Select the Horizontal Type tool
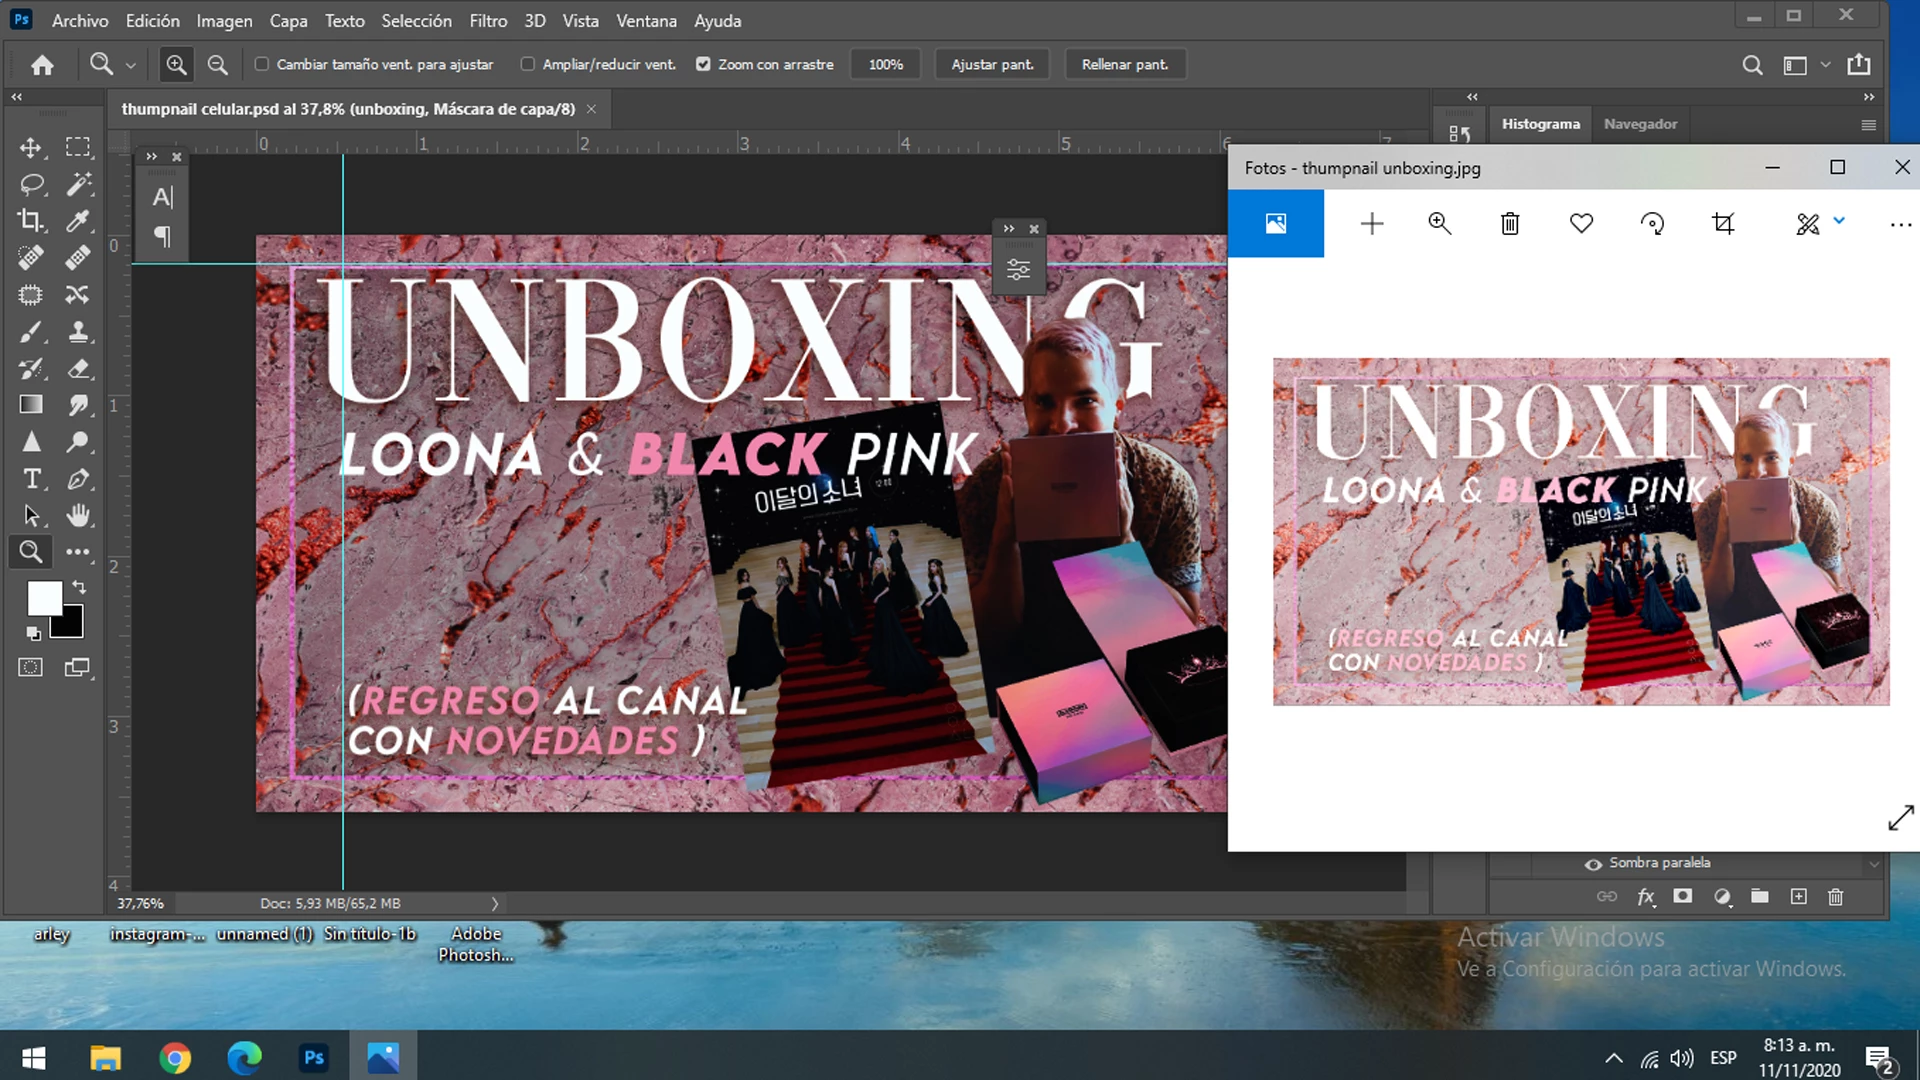Image resolution: width=1920 pixels, height=1080 pixels. (31, 479)
